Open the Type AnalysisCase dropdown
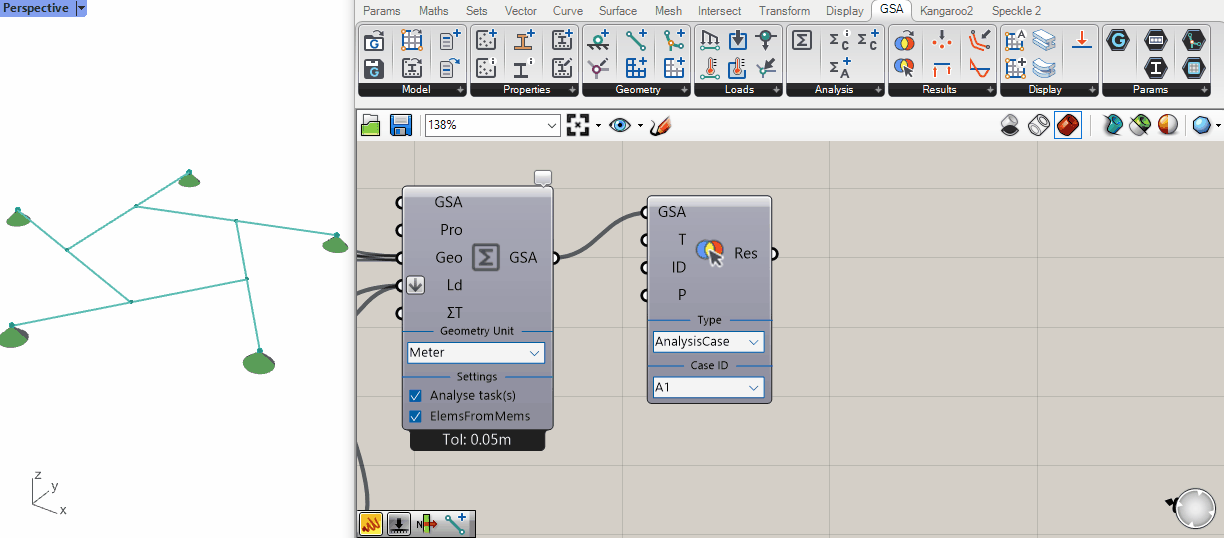1224x538 pixels. [707, 342]
